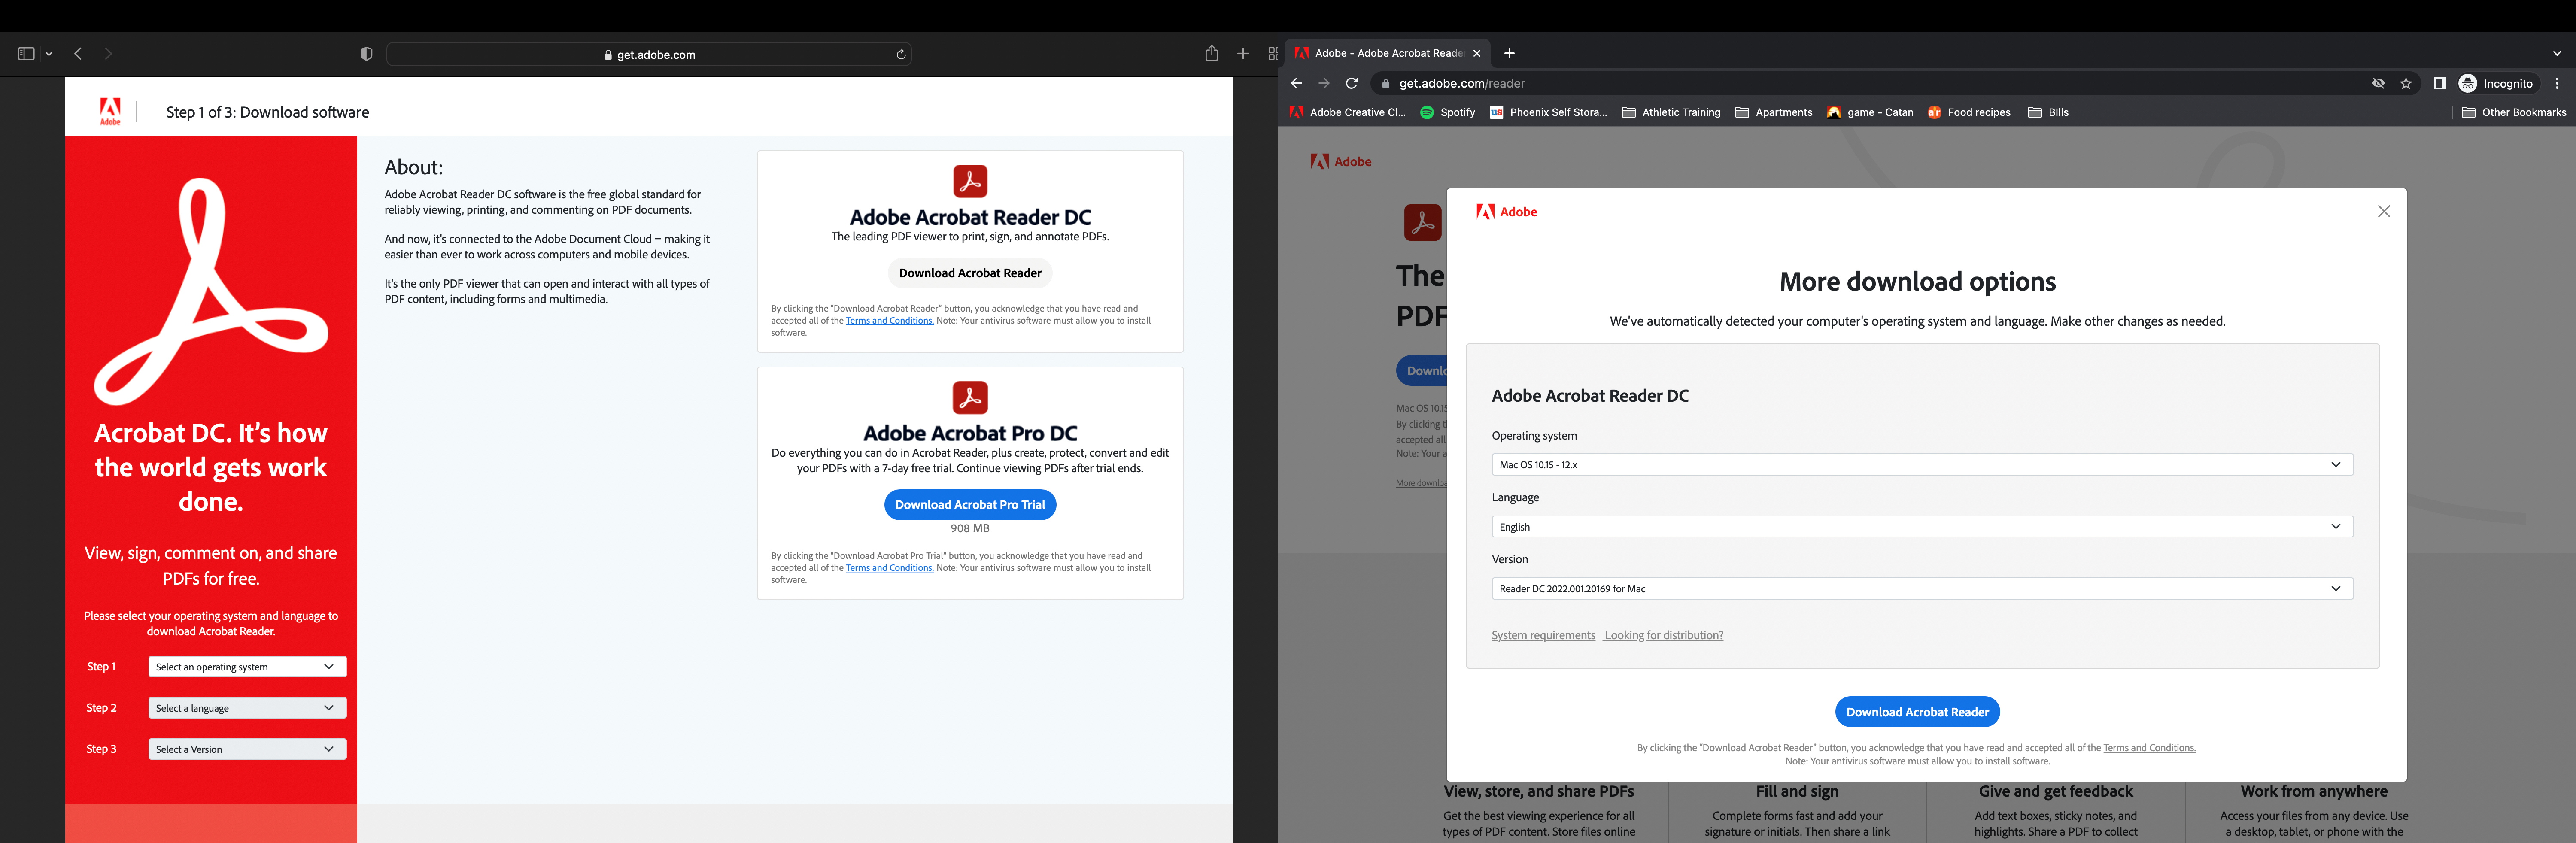The image size is (2576, 843).
Task: Open Safari share icon
Action: (1211, 54)
